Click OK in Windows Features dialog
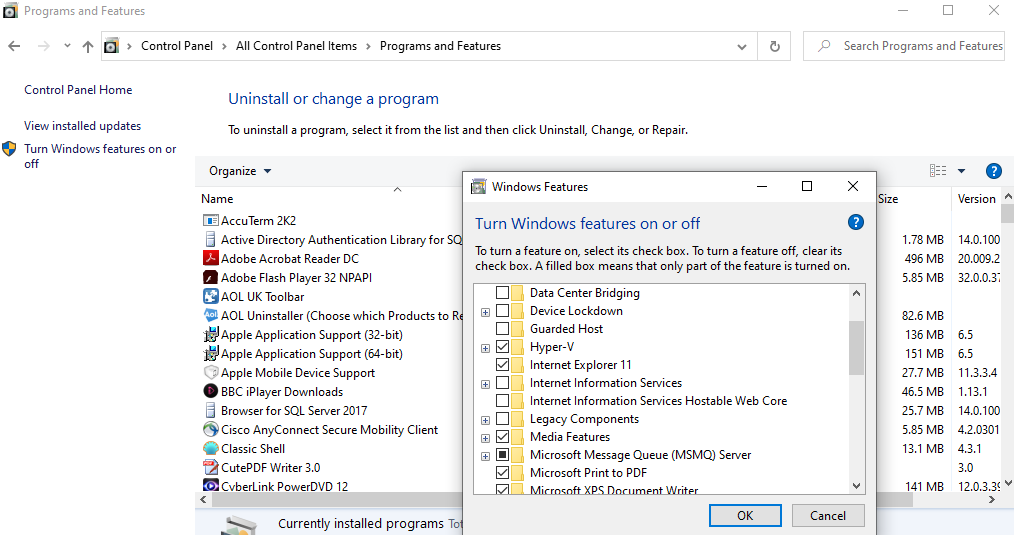Image resolution: width=1014 pixels, height=535 pixels. [x=745, y=516]
